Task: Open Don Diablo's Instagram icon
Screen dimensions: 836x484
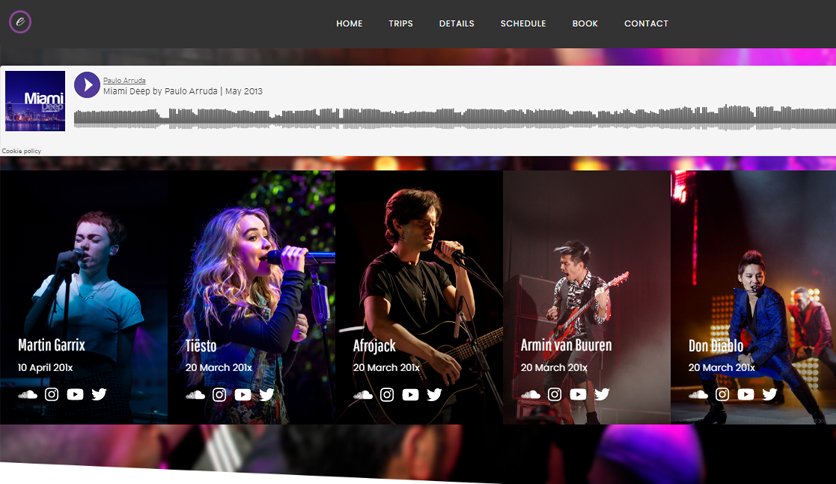Action: coord(722,394)
